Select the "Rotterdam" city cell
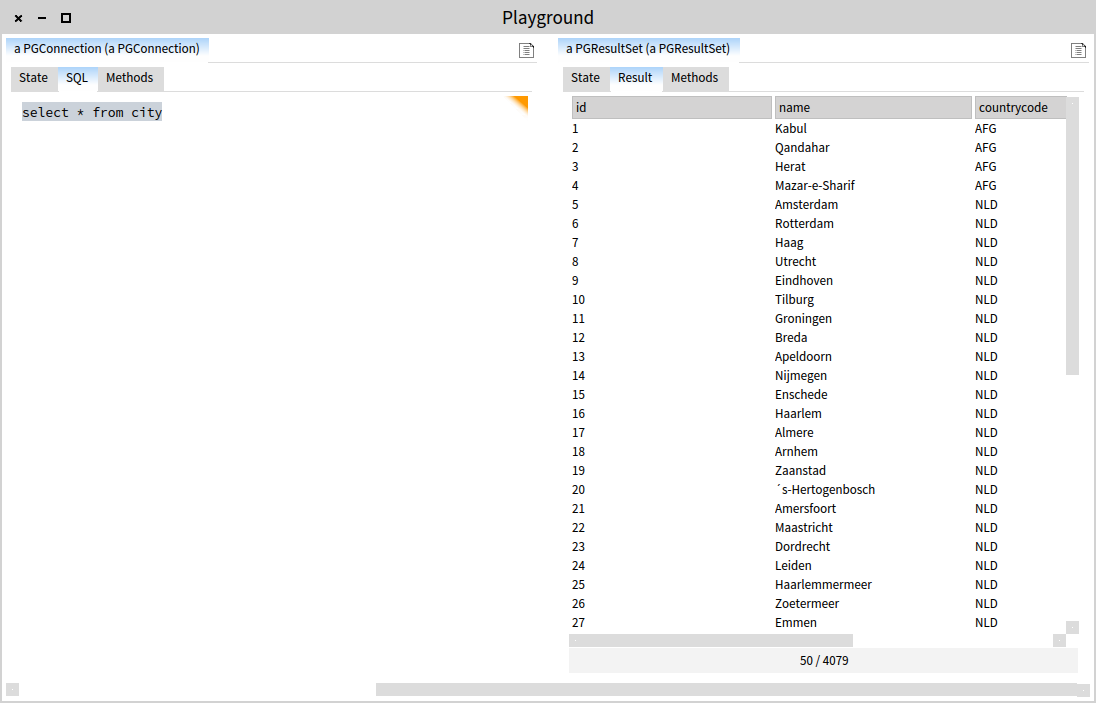 coord(804,224)
